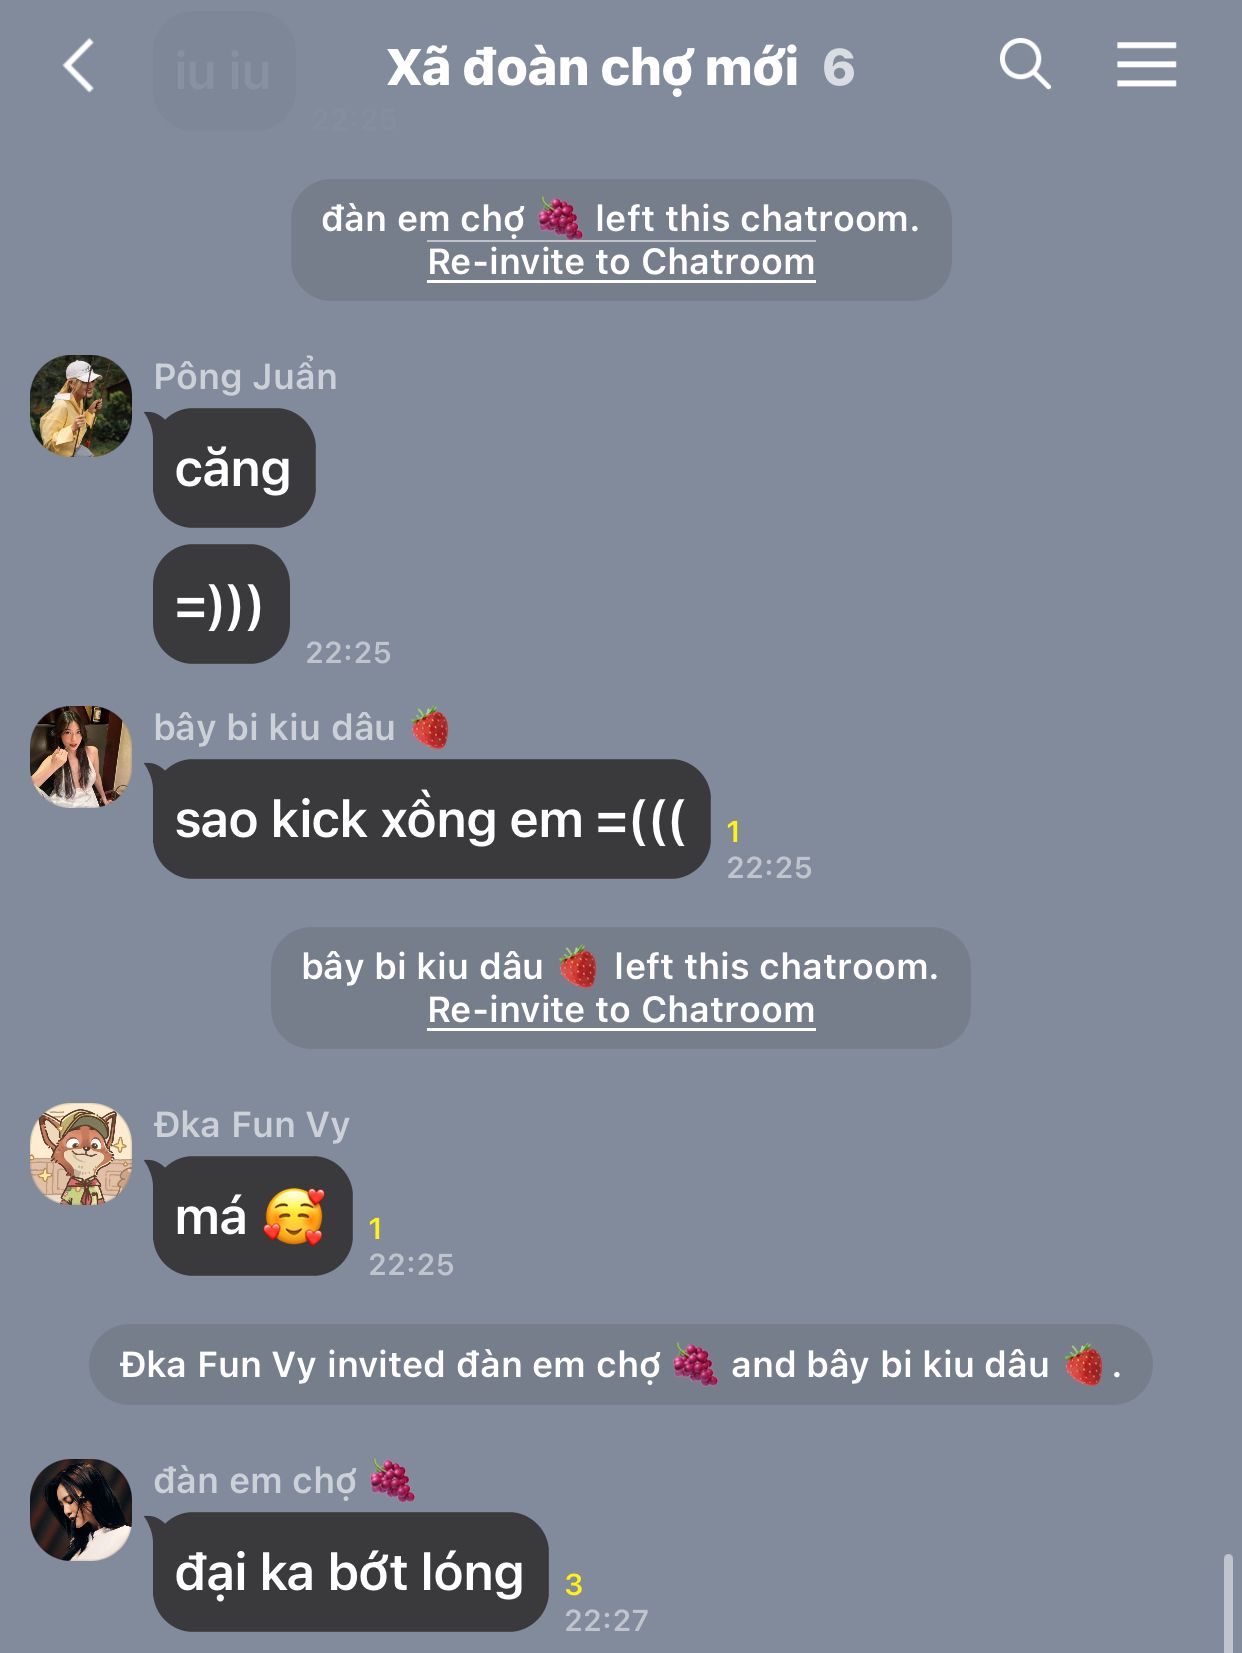The height and width of the screenshot is (1653, 1242).
Task: Select the "đại ka bớt lóng" message
Action: (350, 1572)
